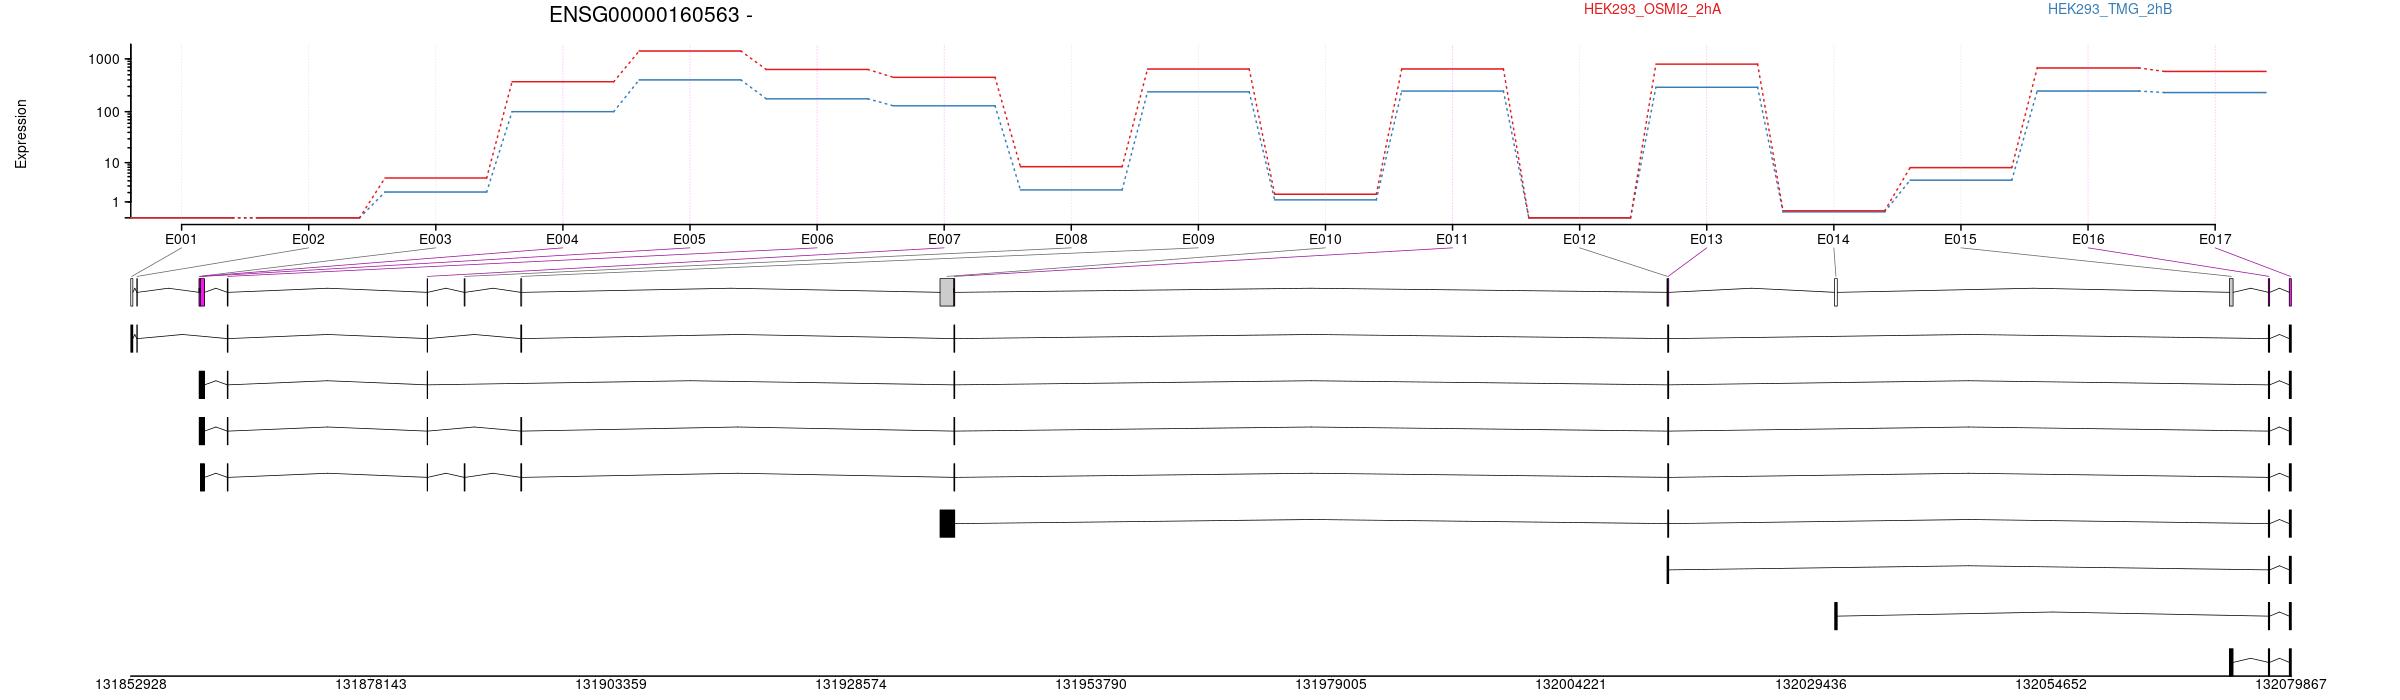
Task: Click genomic coordinate 131878143
Action: pyautogui.click(x=371, y=685)
